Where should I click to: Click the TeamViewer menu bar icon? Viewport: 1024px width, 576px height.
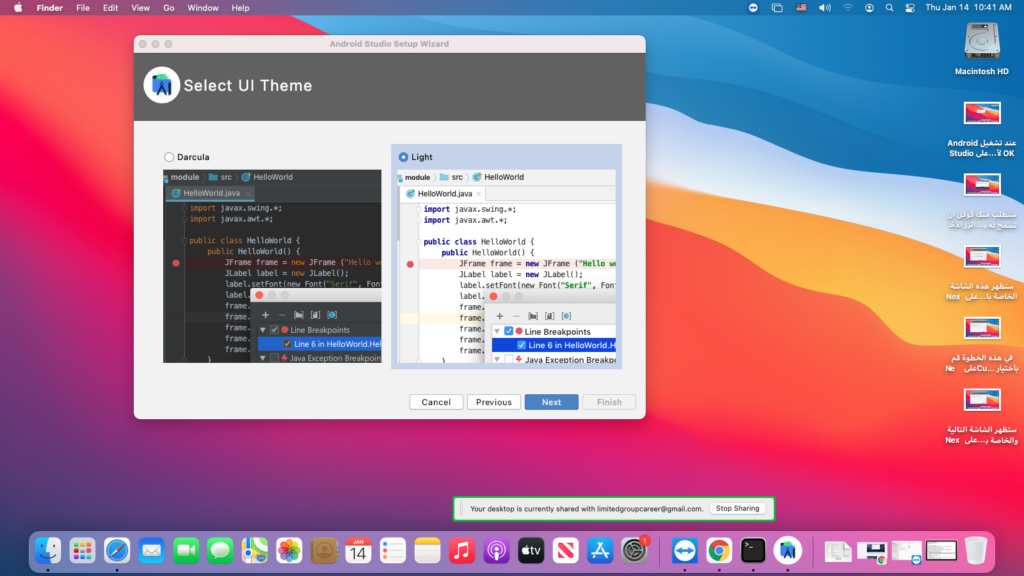(x=753, y=8)
